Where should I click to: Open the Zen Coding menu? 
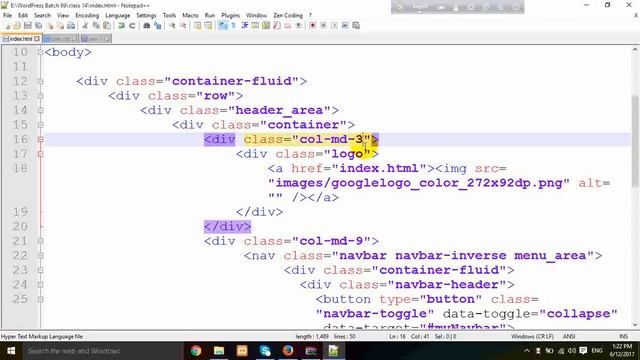pyautogui.click(x=288, y=15)
